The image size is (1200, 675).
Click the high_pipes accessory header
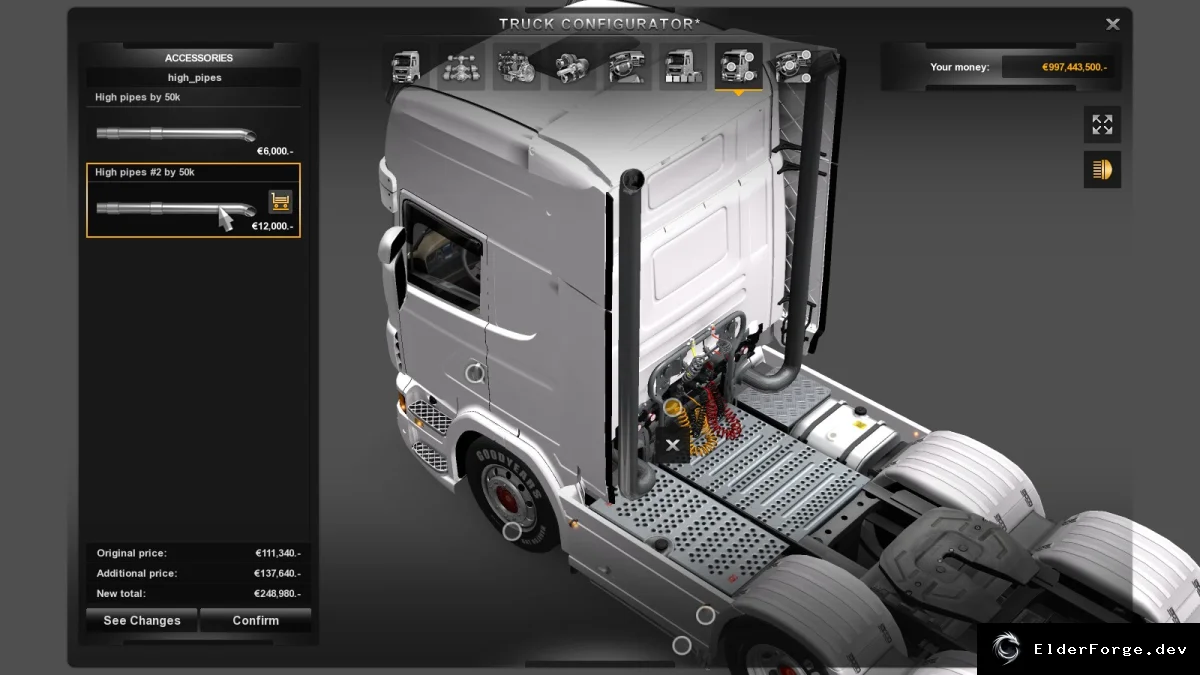[195, 77]
